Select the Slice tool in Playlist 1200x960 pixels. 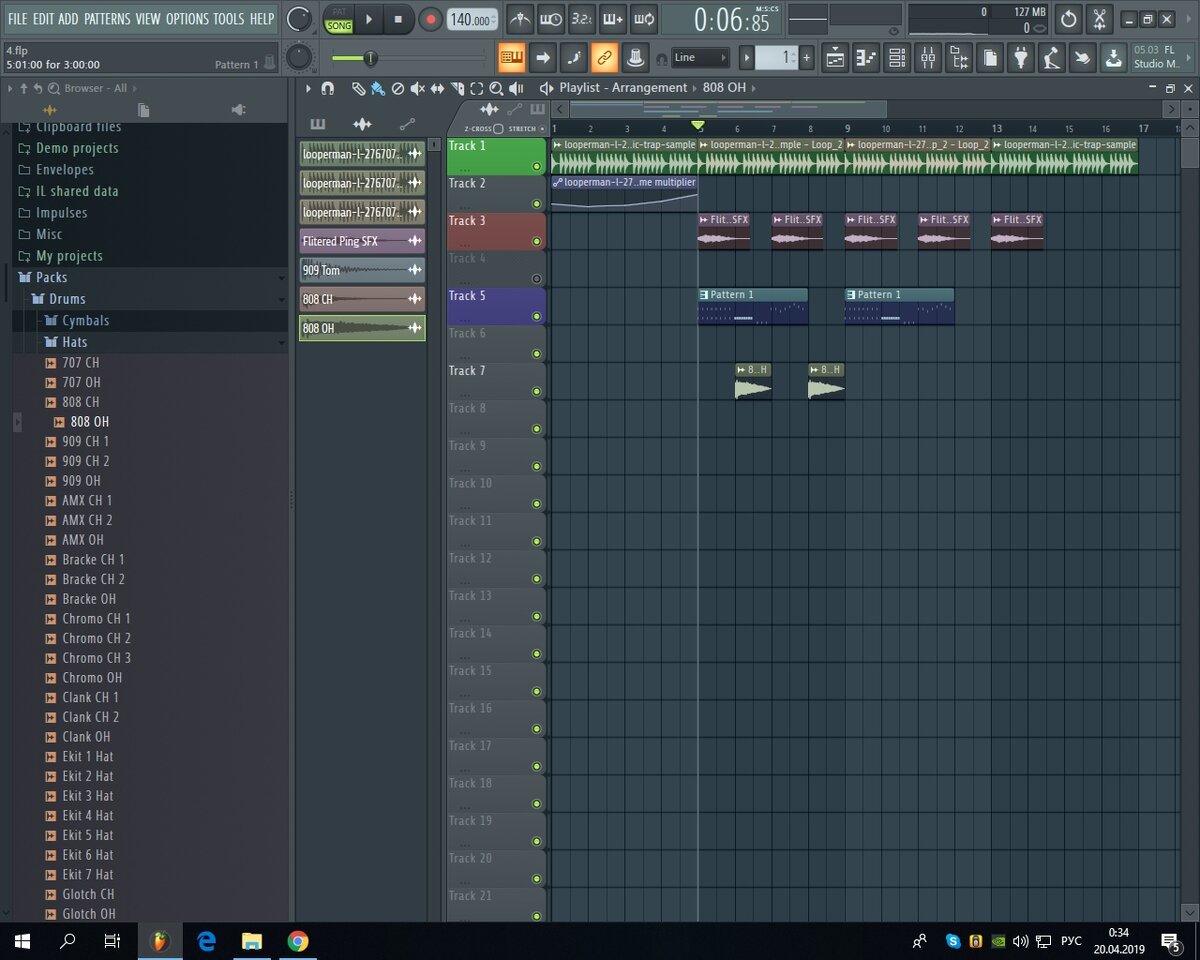click(457, 88)
